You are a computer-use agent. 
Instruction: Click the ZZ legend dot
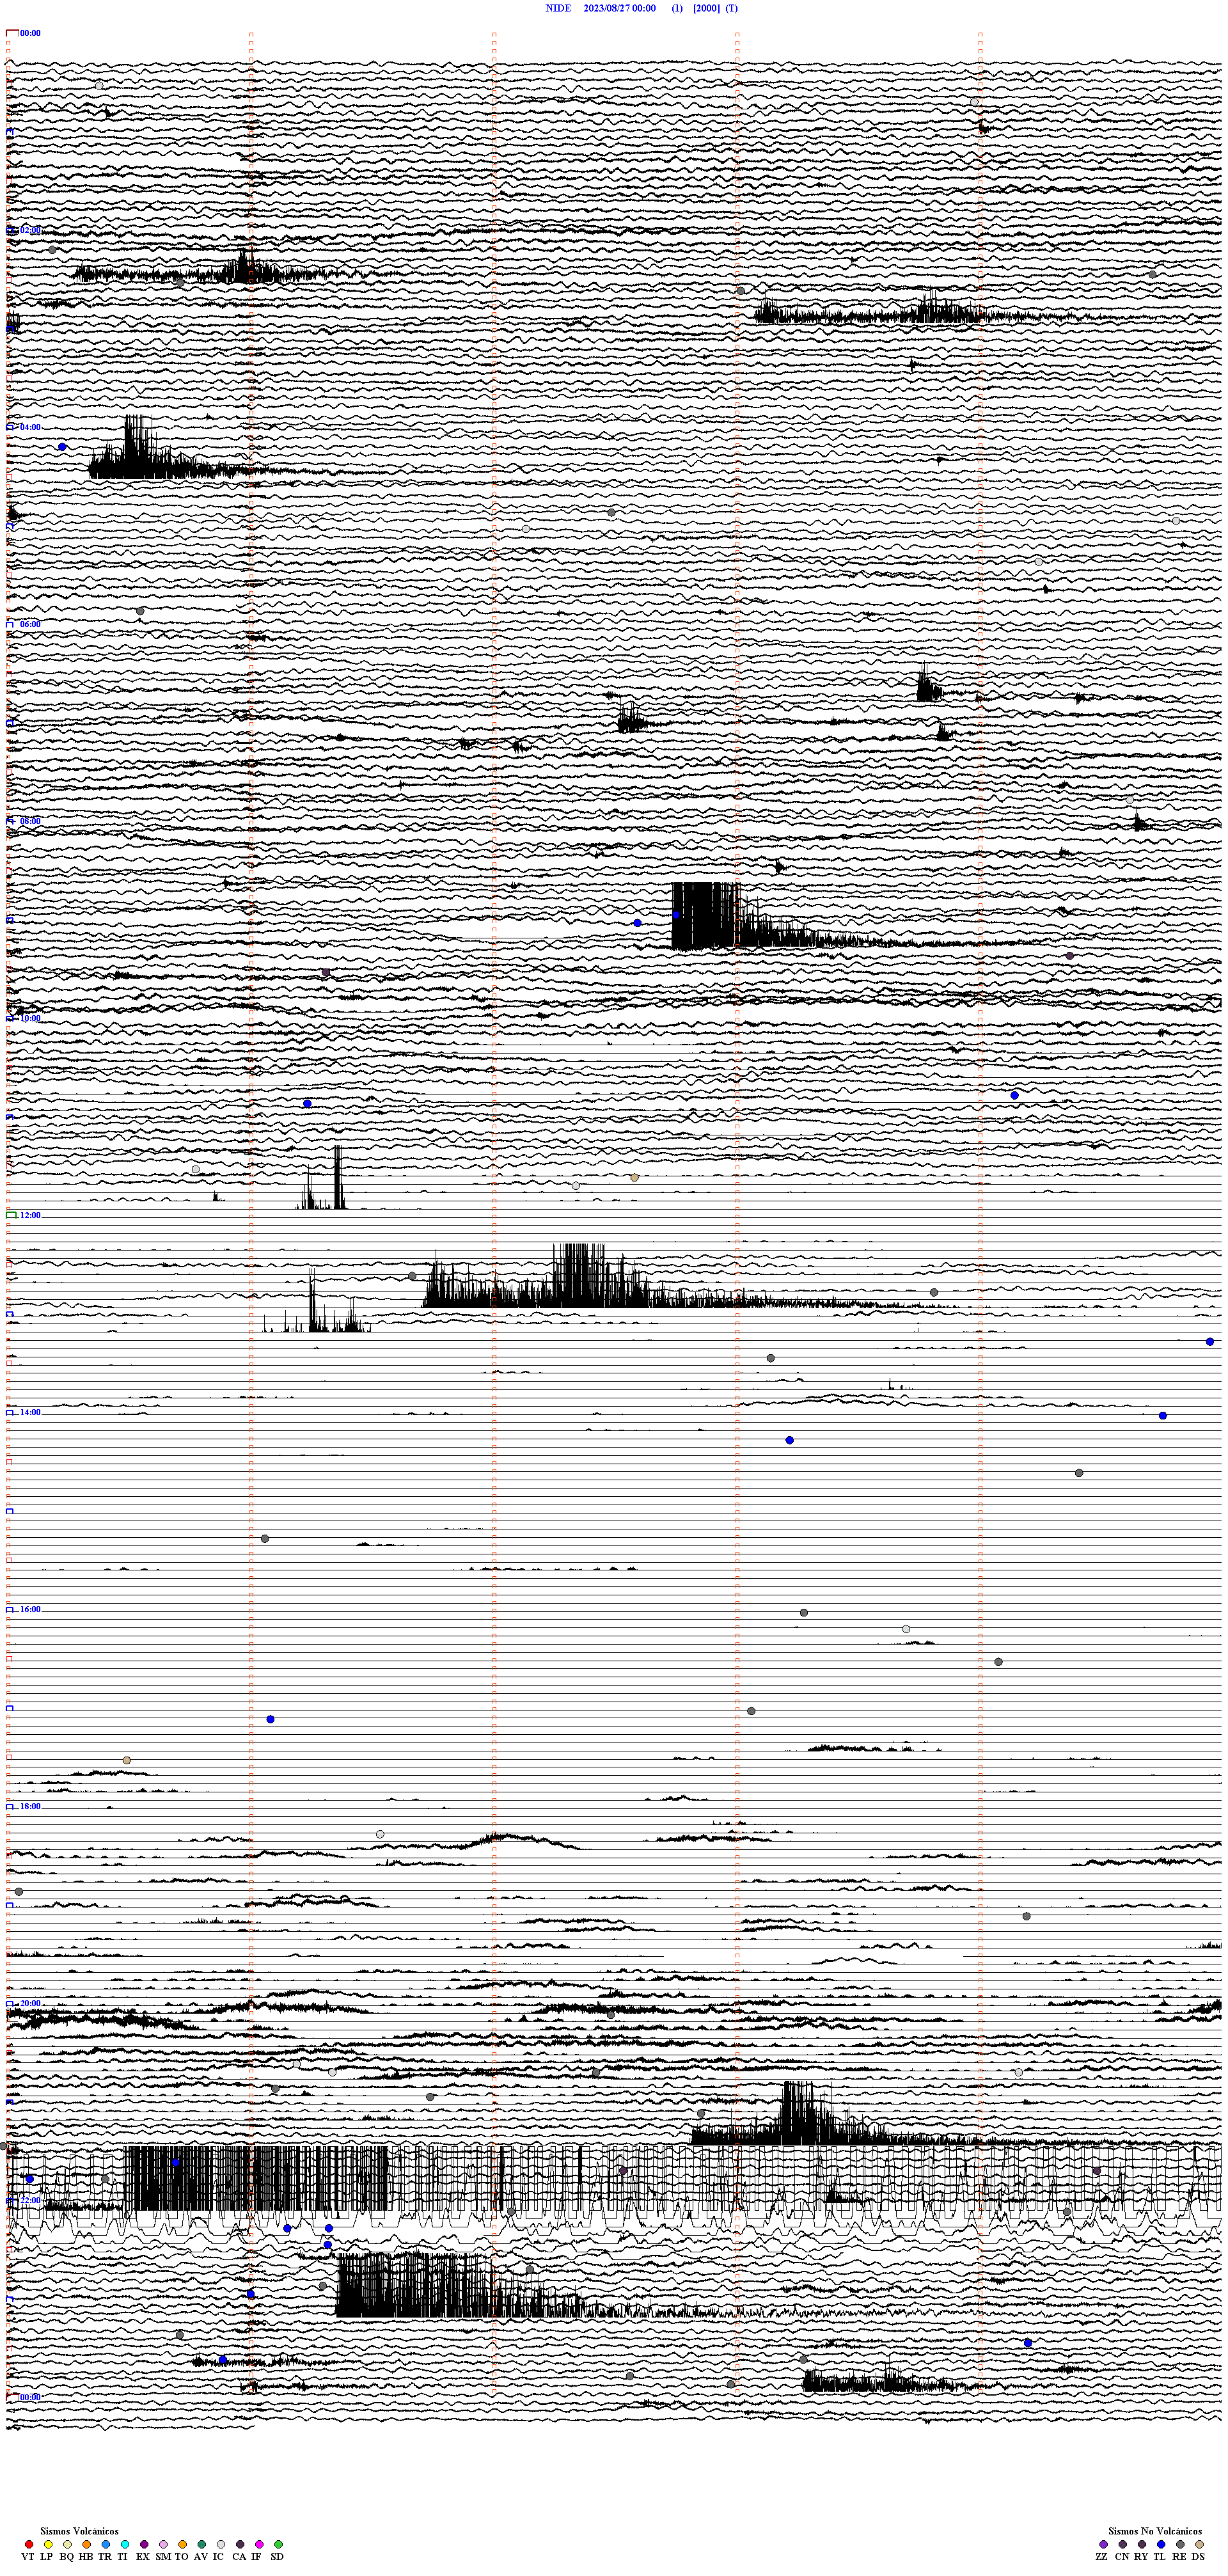point(1104,2544)
